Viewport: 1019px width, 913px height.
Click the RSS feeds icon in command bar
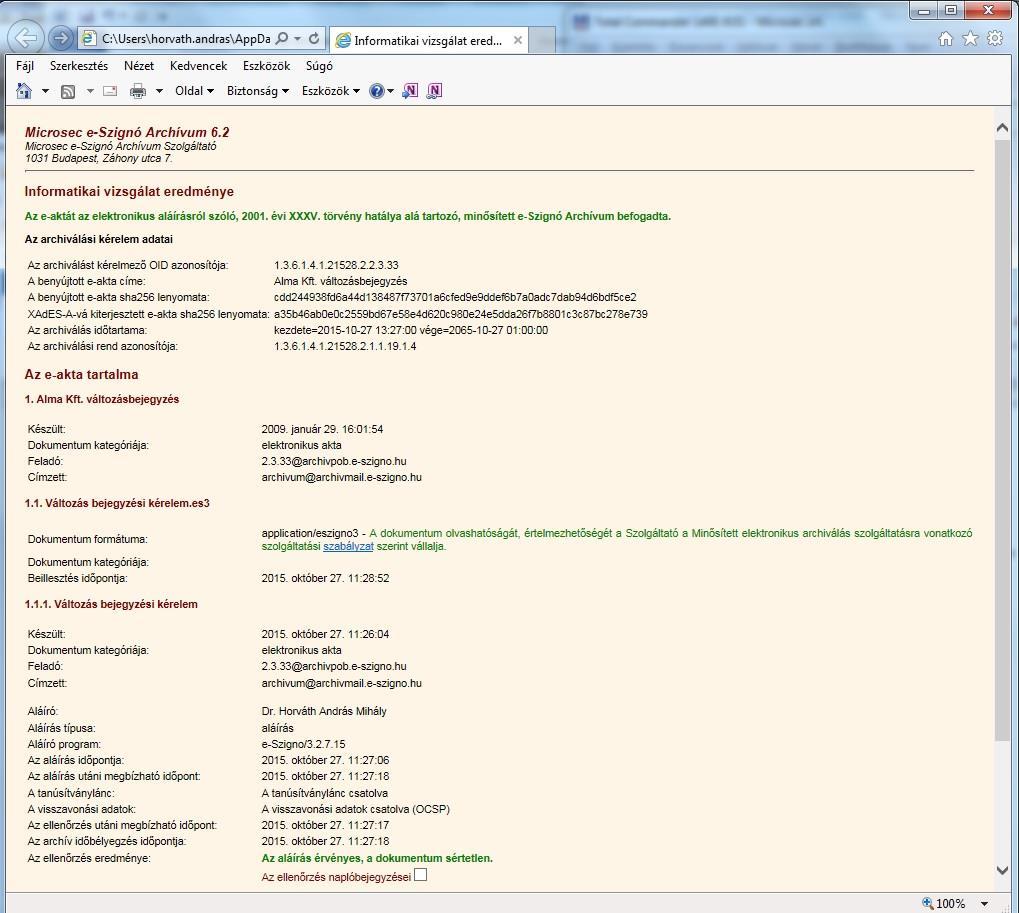[68, 92]
